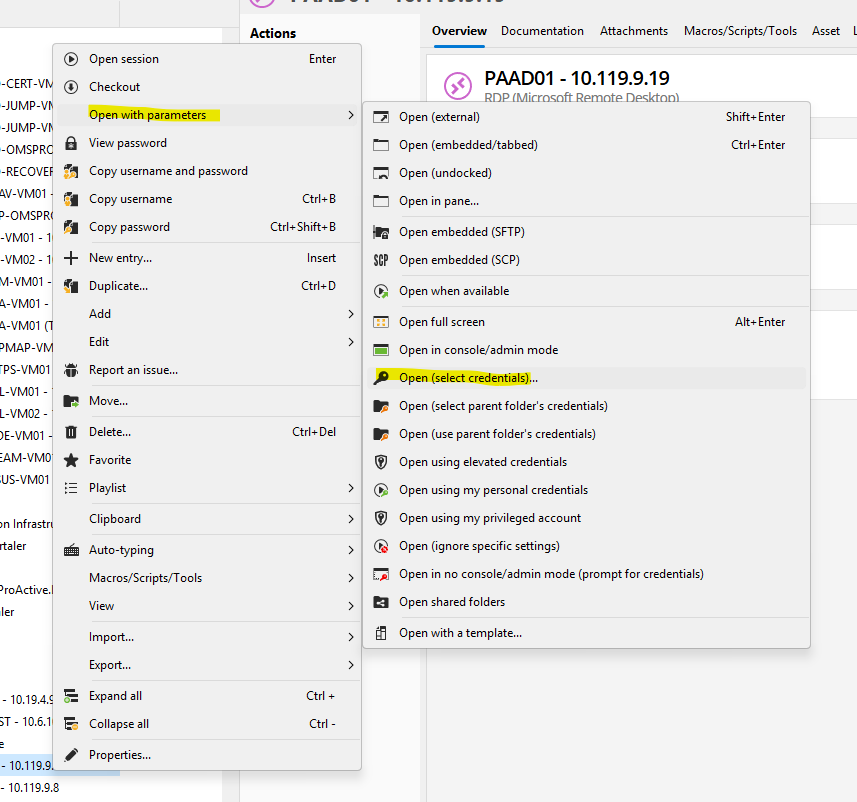Click the Shift+Enter shortcut label
The height and width of the screenshot is (802, 857).
755,117
